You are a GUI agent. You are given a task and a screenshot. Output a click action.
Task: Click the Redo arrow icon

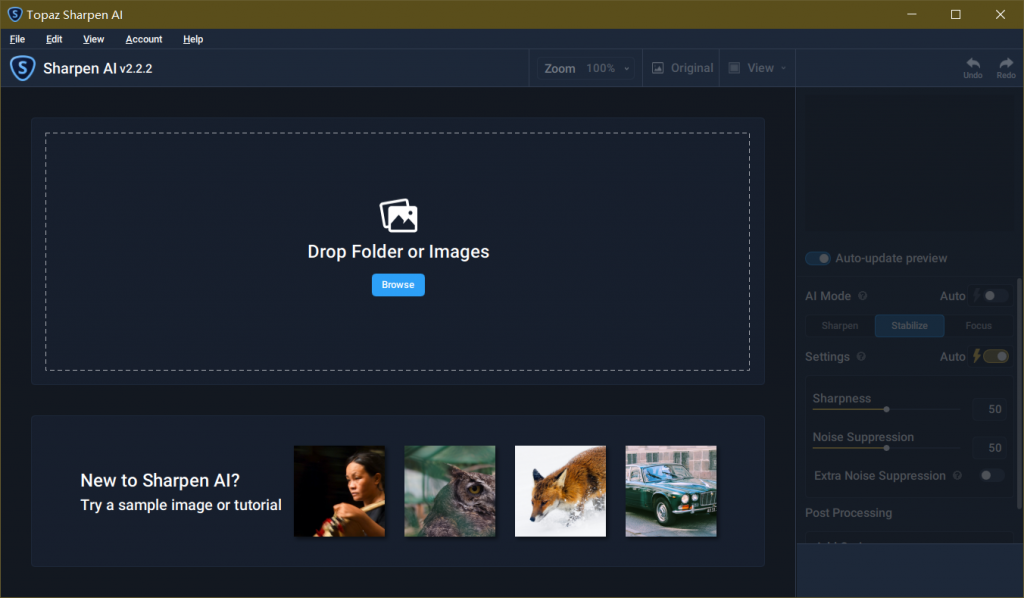click(1005, 63)
